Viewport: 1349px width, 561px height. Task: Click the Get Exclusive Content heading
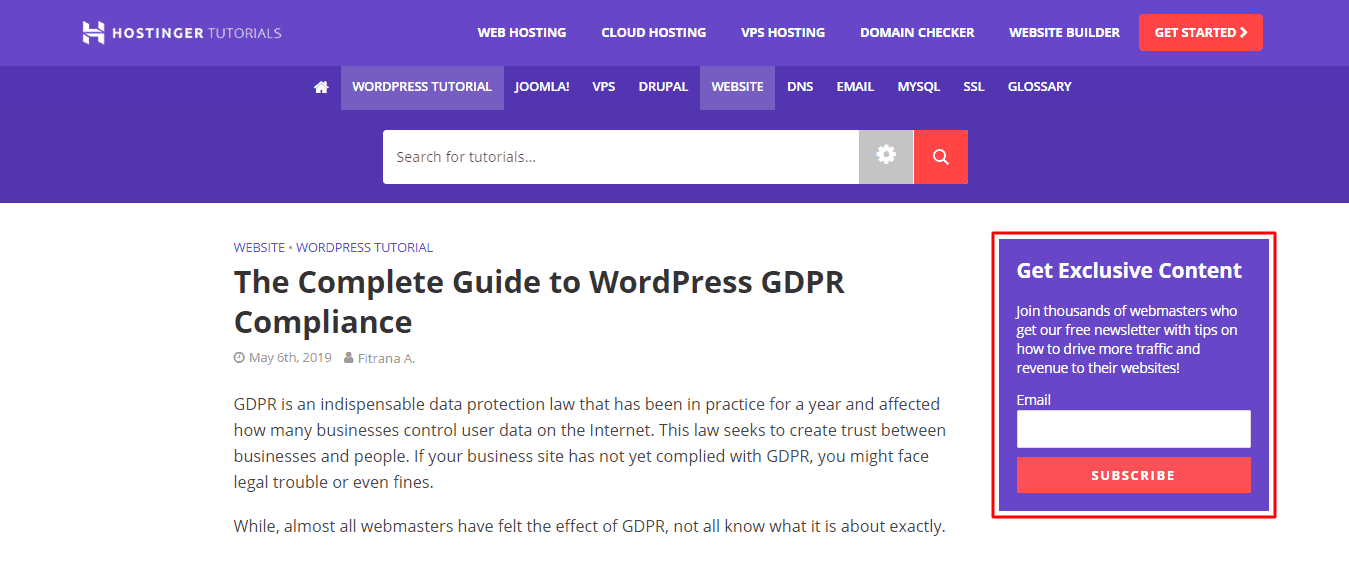1129,271
